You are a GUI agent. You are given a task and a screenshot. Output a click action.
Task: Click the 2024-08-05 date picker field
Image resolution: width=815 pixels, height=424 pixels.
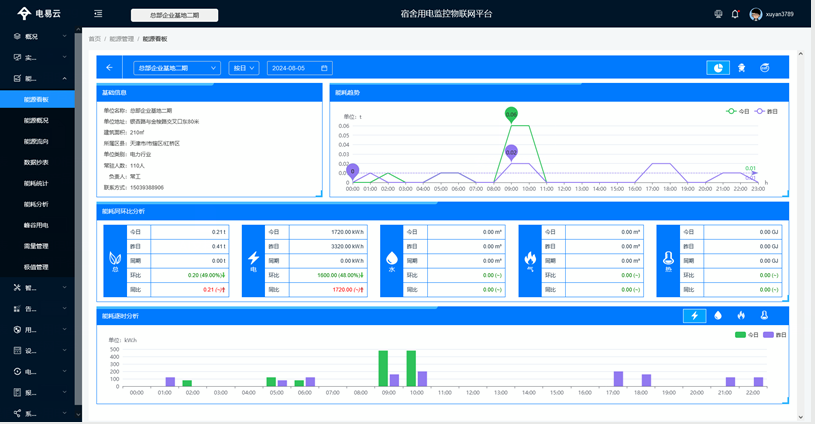tap(299, 68)
